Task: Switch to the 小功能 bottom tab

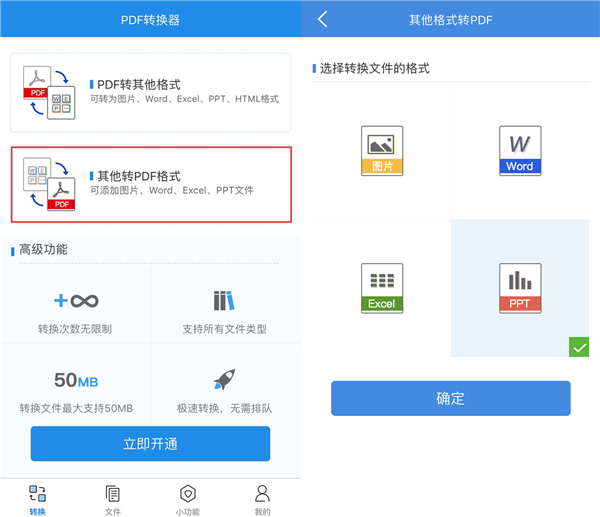Action: tap(188, 501)
